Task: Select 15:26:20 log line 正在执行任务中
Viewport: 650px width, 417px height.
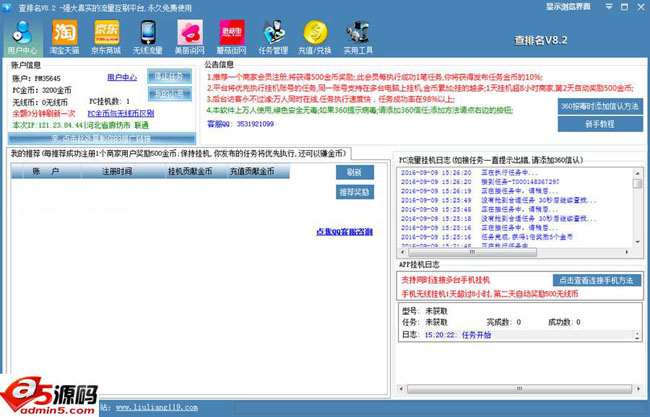Action: pyautogui.click(x=469, y=173)
